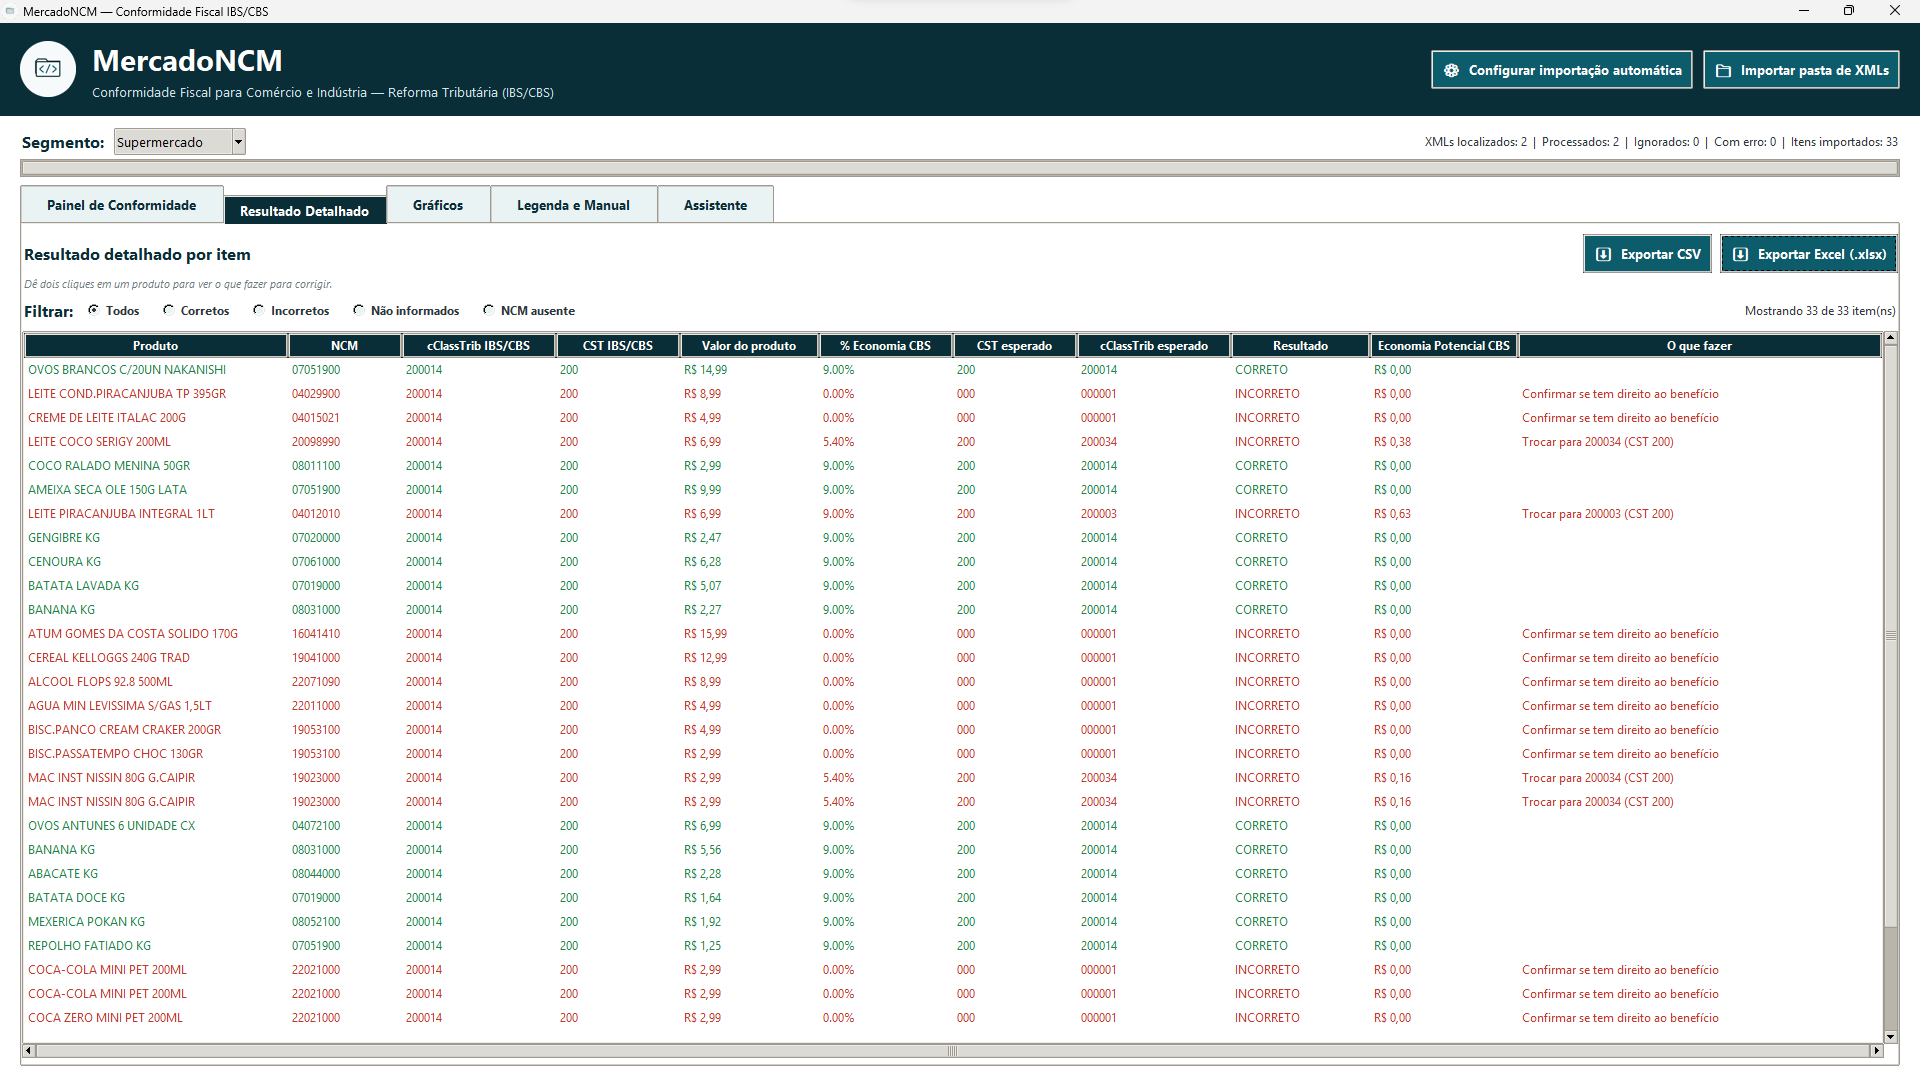Select row LEITE COCO SERIGY 200ML
The height and width of the screenshot is (1080, 1920).
point(953,442)
